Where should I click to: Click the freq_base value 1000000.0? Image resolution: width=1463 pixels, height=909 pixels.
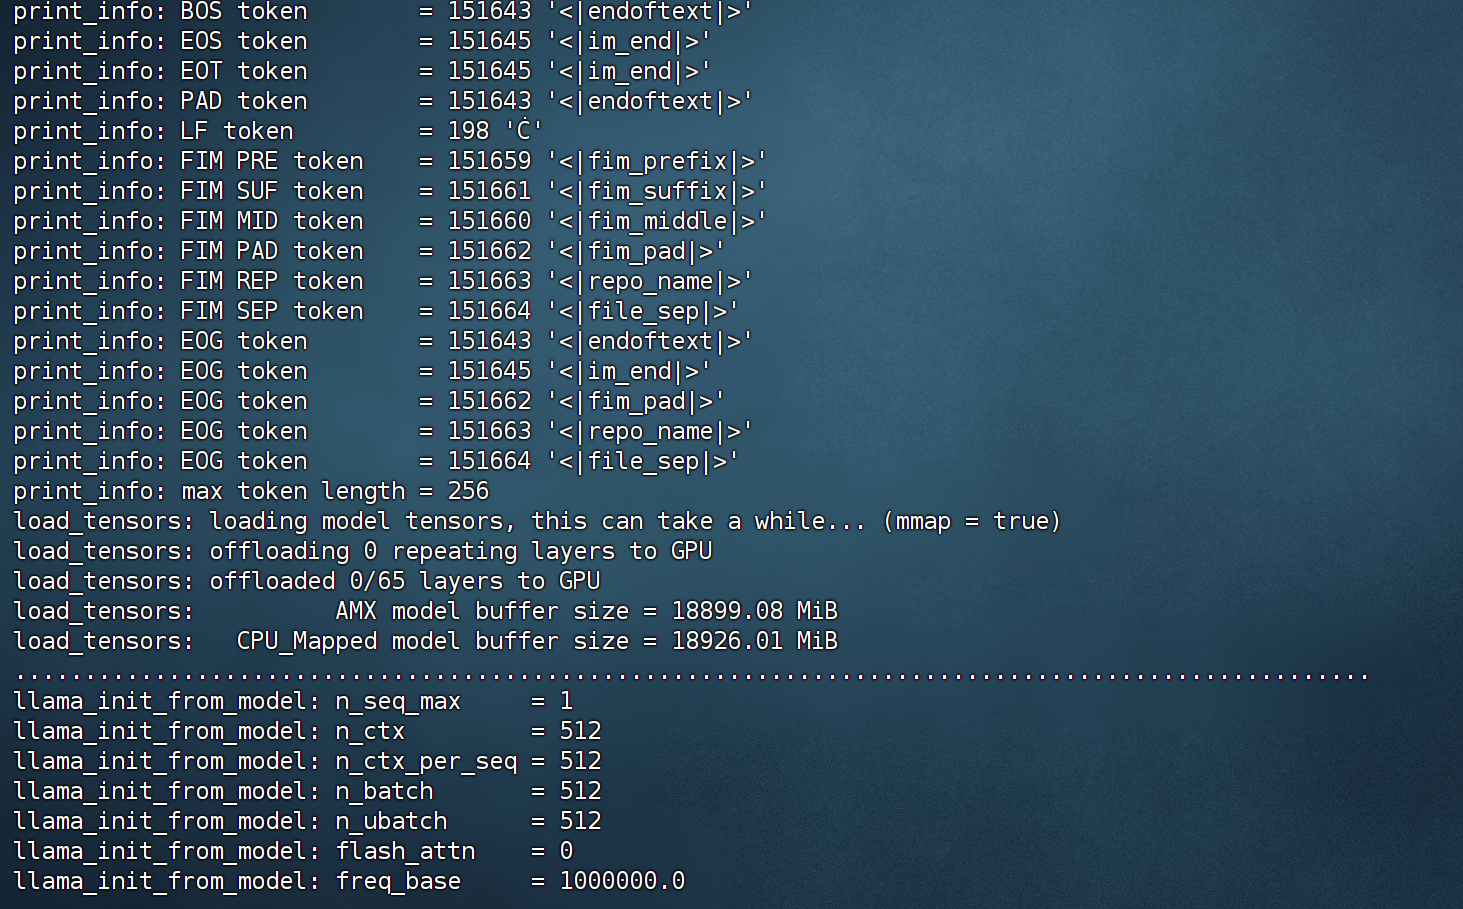pos(622,881)
